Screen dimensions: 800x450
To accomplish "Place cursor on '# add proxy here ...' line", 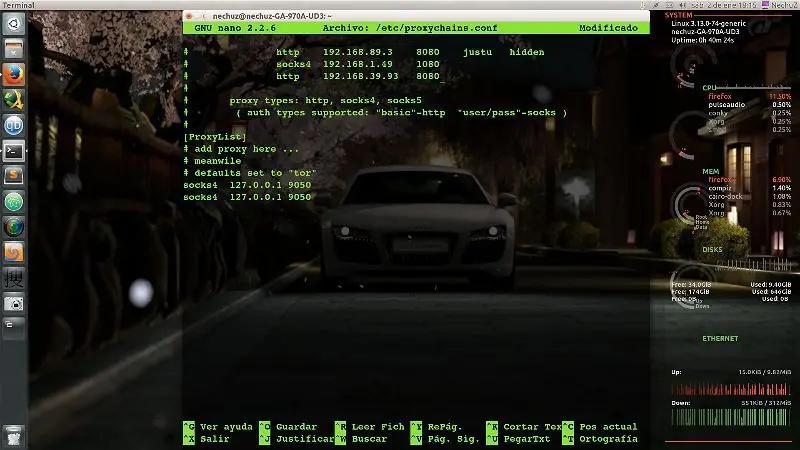I will click(241, 149).
